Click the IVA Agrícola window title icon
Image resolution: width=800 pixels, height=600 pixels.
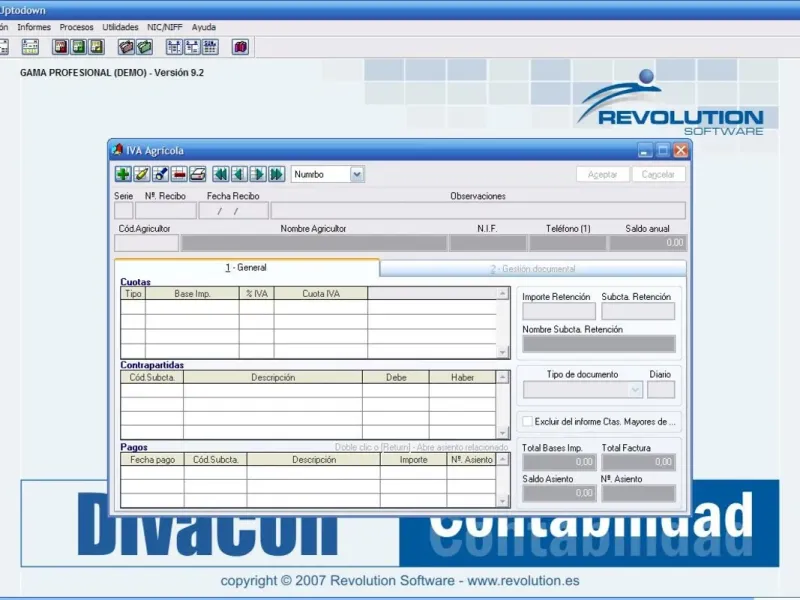[x=117, y=150]
